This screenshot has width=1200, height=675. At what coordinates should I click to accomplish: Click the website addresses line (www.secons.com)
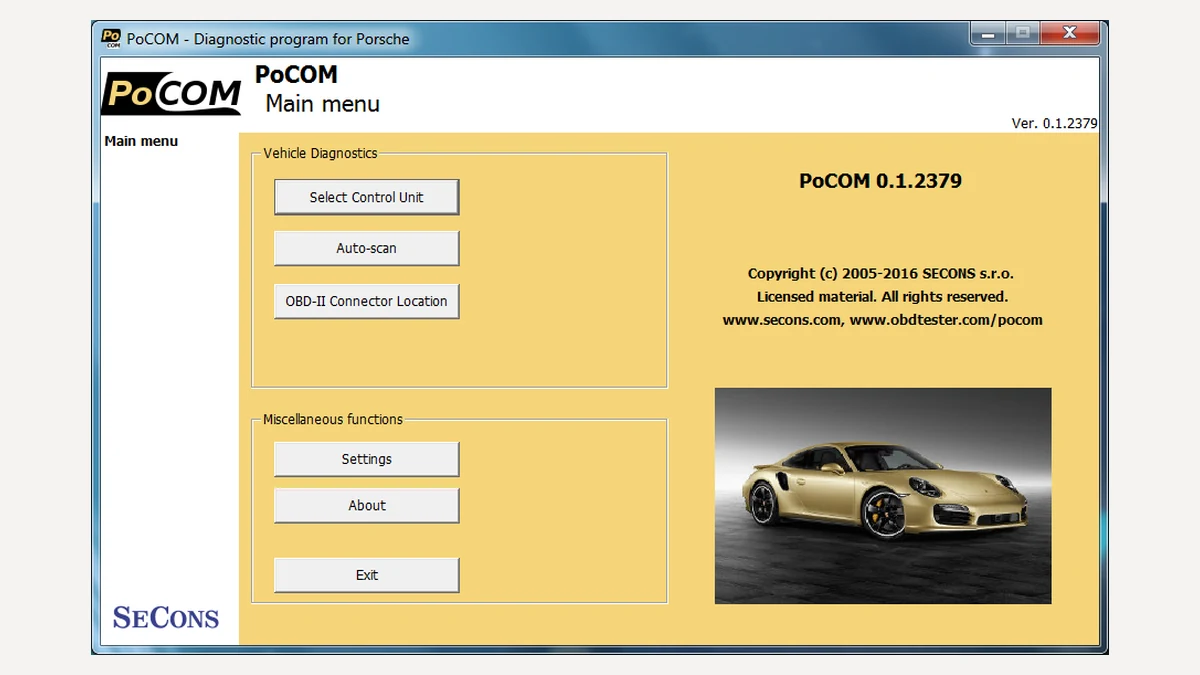883,321
